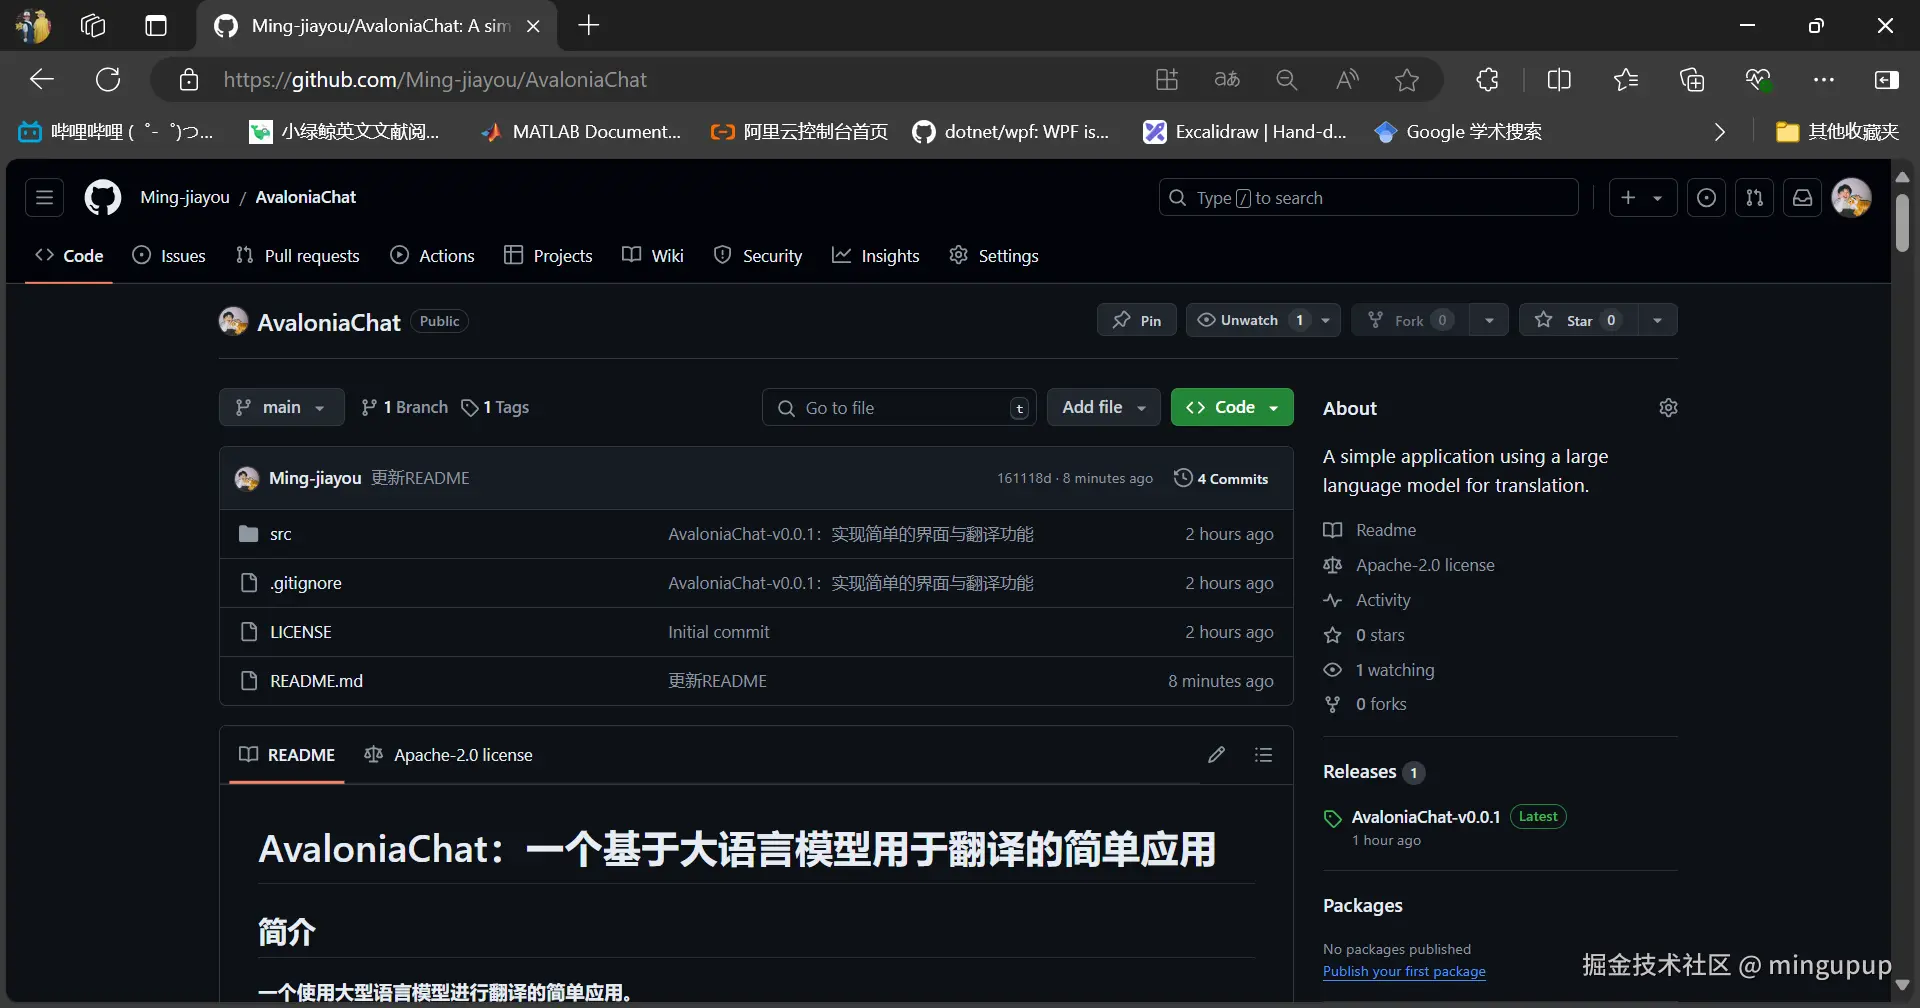Open the .gitignore file

tap(306, 583)
